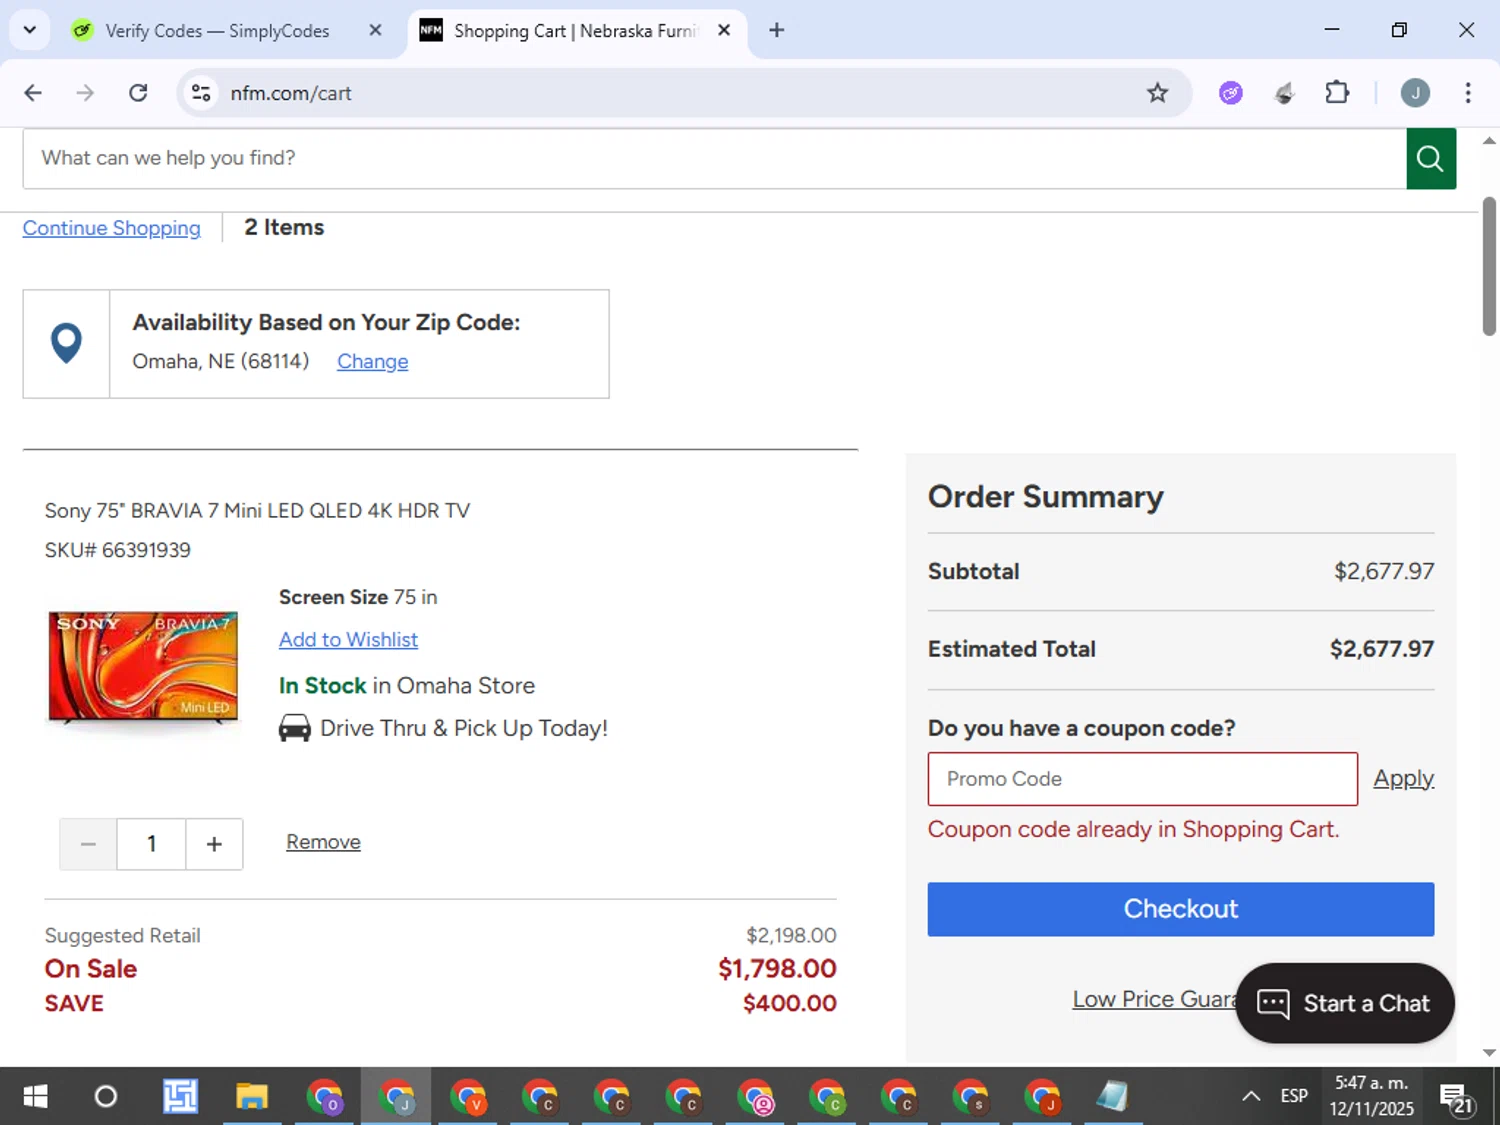Increase quantity with the plus button
This screenshot has height=1125, width=1500.
pyautogui.click(x=214, y=844)
